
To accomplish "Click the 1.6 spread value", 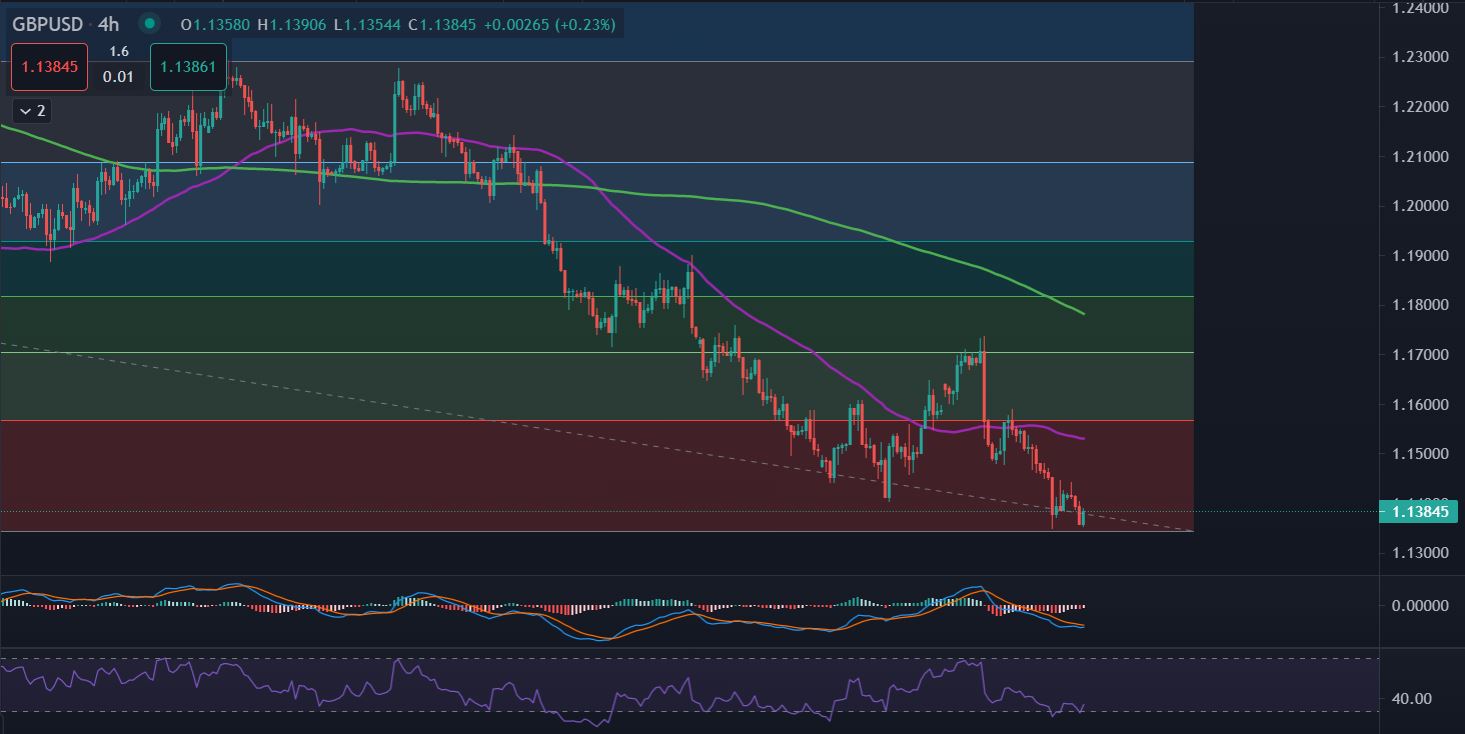I will click(118, 51).
